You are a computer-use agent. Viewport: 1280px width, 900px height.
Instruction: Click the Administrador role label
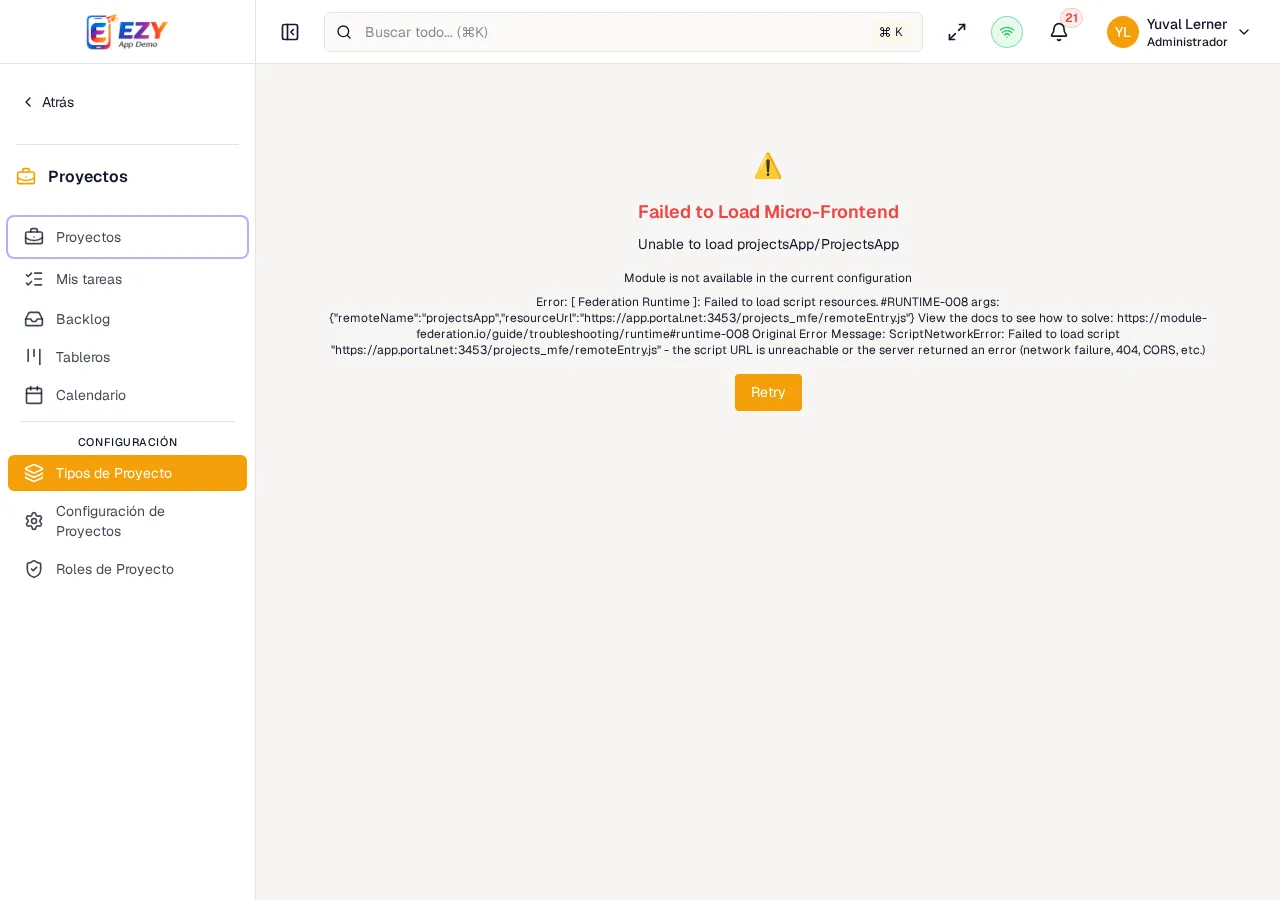(1187, 42)
